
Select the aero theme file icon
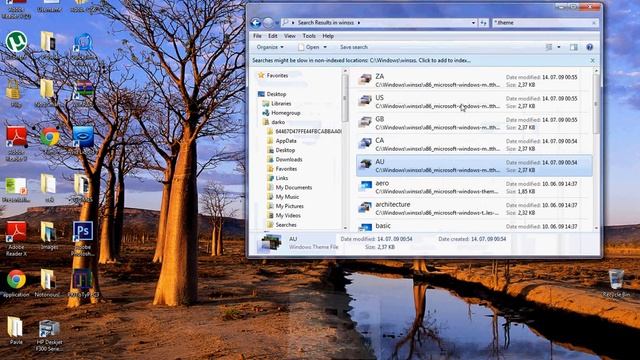click(364, 186)
